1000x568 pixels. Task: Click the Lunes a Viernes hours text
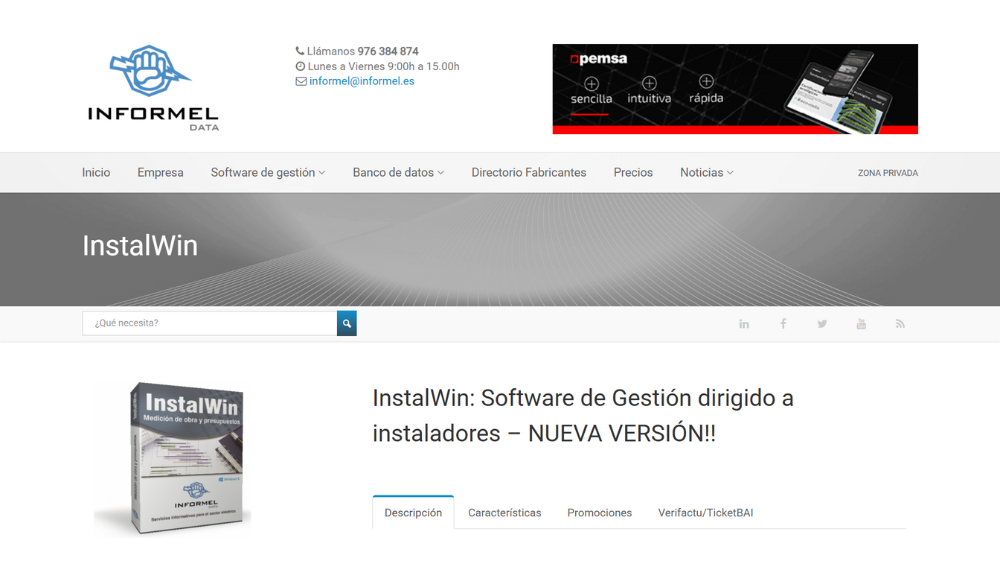pos(383,66)
